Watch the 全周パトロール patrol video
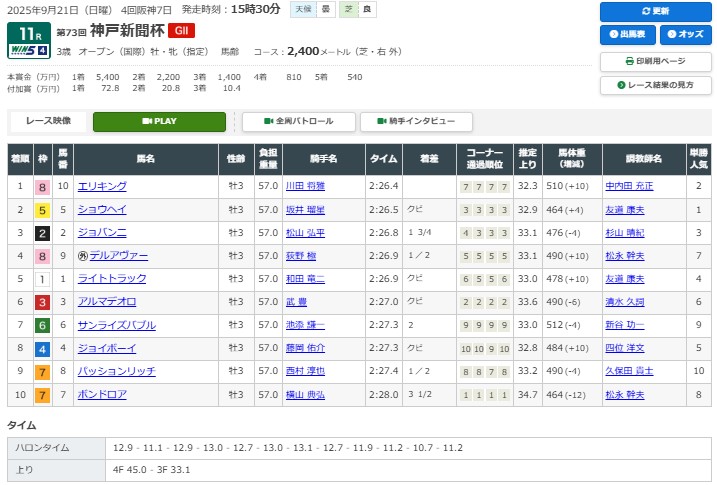The height and width of the screenshot is (485, 717). click(298, 121)
